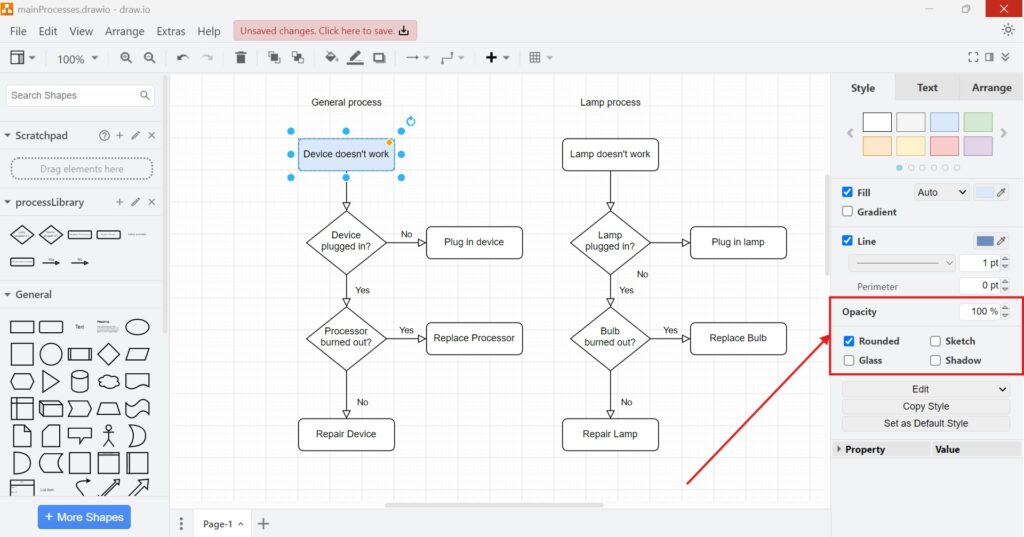Open the Arrange menu
This screenshot has height=537, width=1024.
124,31
